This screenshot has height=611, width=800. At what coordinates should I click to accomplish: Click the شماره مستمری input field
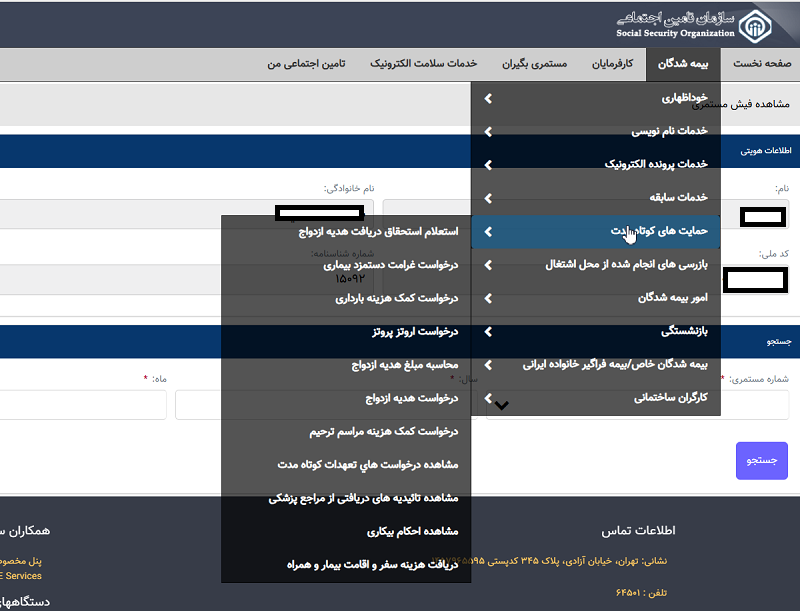point(638,405)
